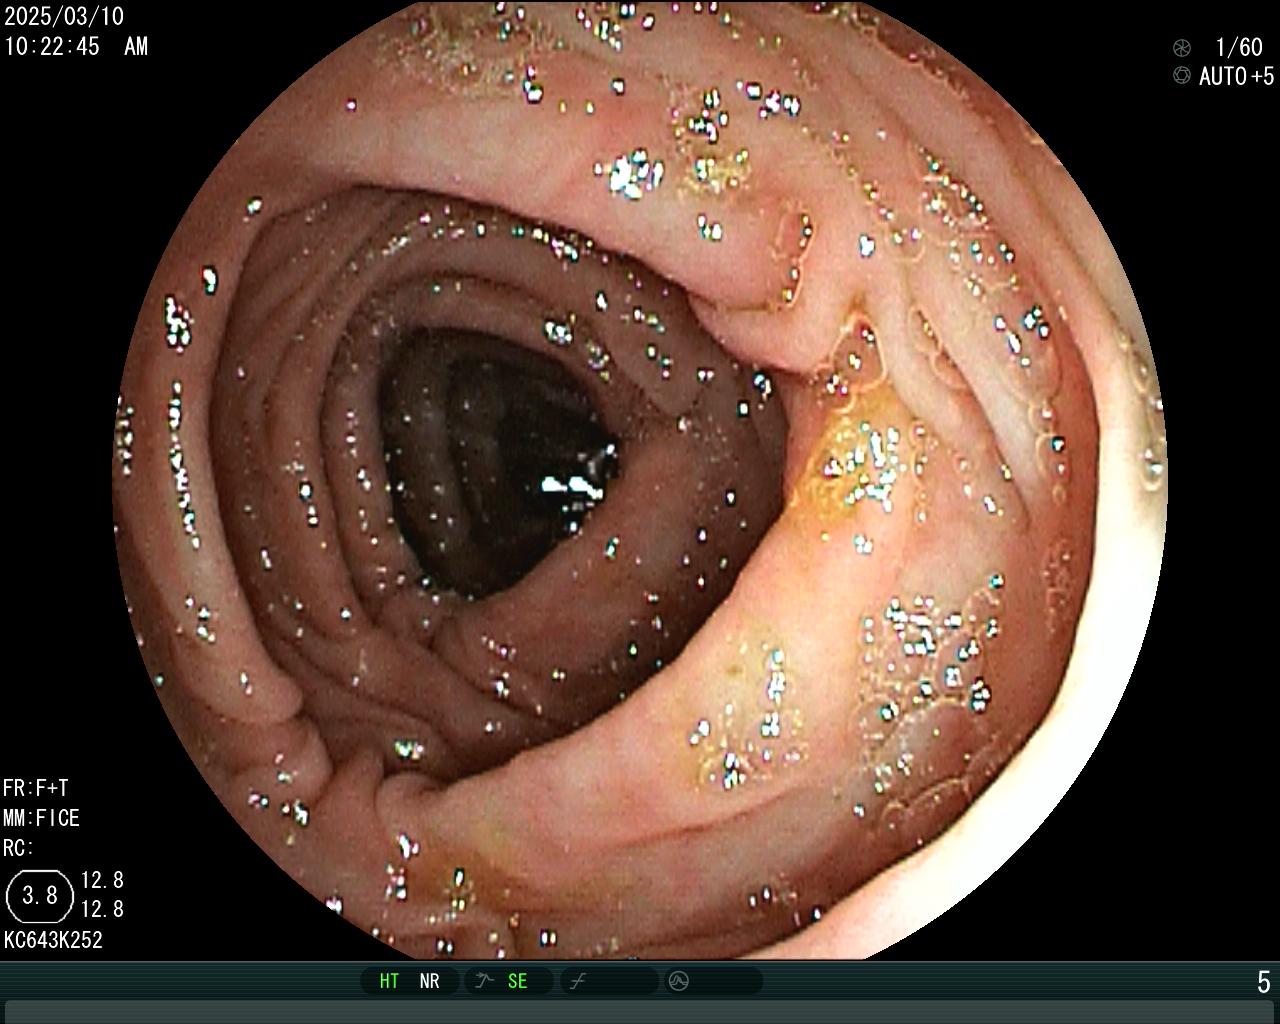Click the structure emphasis curve icon beside SE
The width and height of the screenshot is (1280, 1024).
coord(484,981)
